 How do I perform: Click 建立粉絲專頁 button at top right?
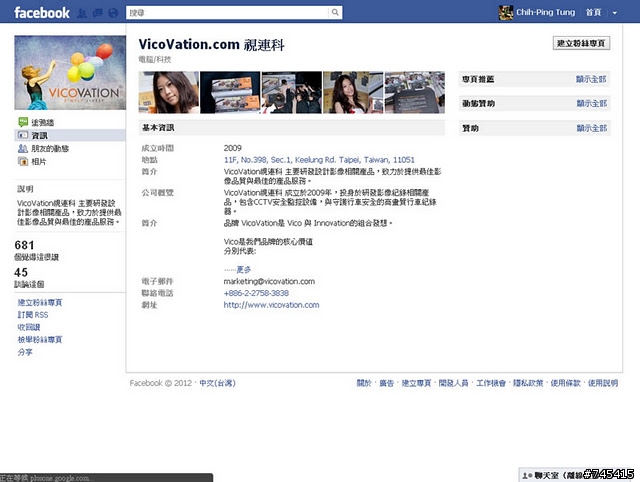581,43
